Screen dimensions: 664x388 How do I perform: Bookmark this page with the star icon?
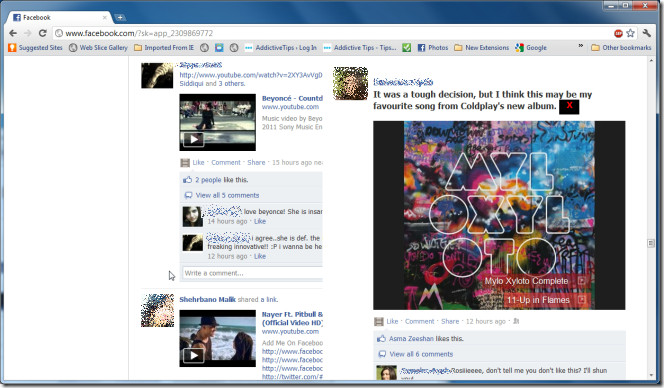click(631, 33)
